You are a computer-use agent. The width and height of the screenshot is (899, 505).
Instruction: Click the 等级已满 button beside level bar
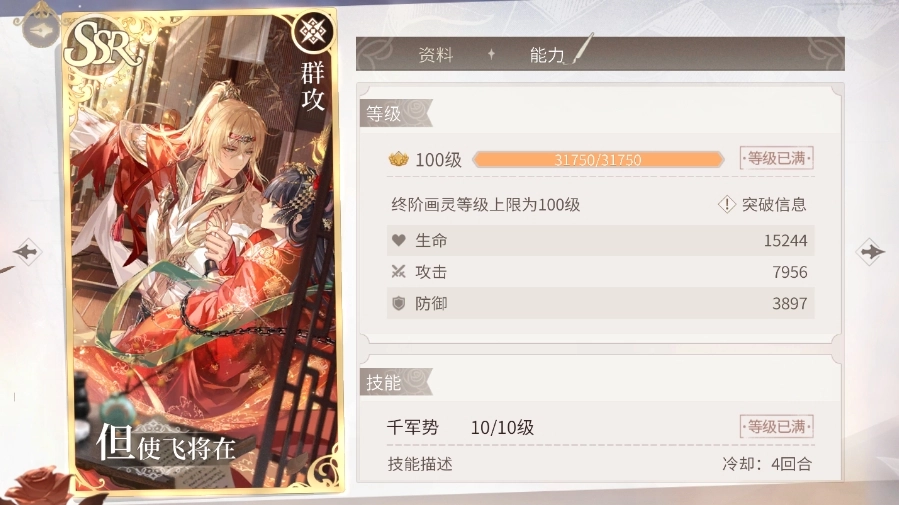coord(777,158)
